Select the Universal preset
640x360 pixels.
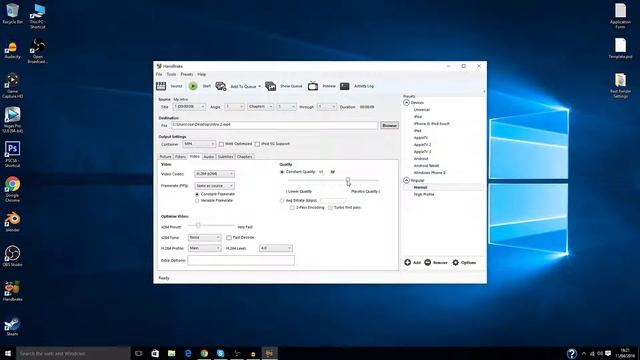[422, 110]
